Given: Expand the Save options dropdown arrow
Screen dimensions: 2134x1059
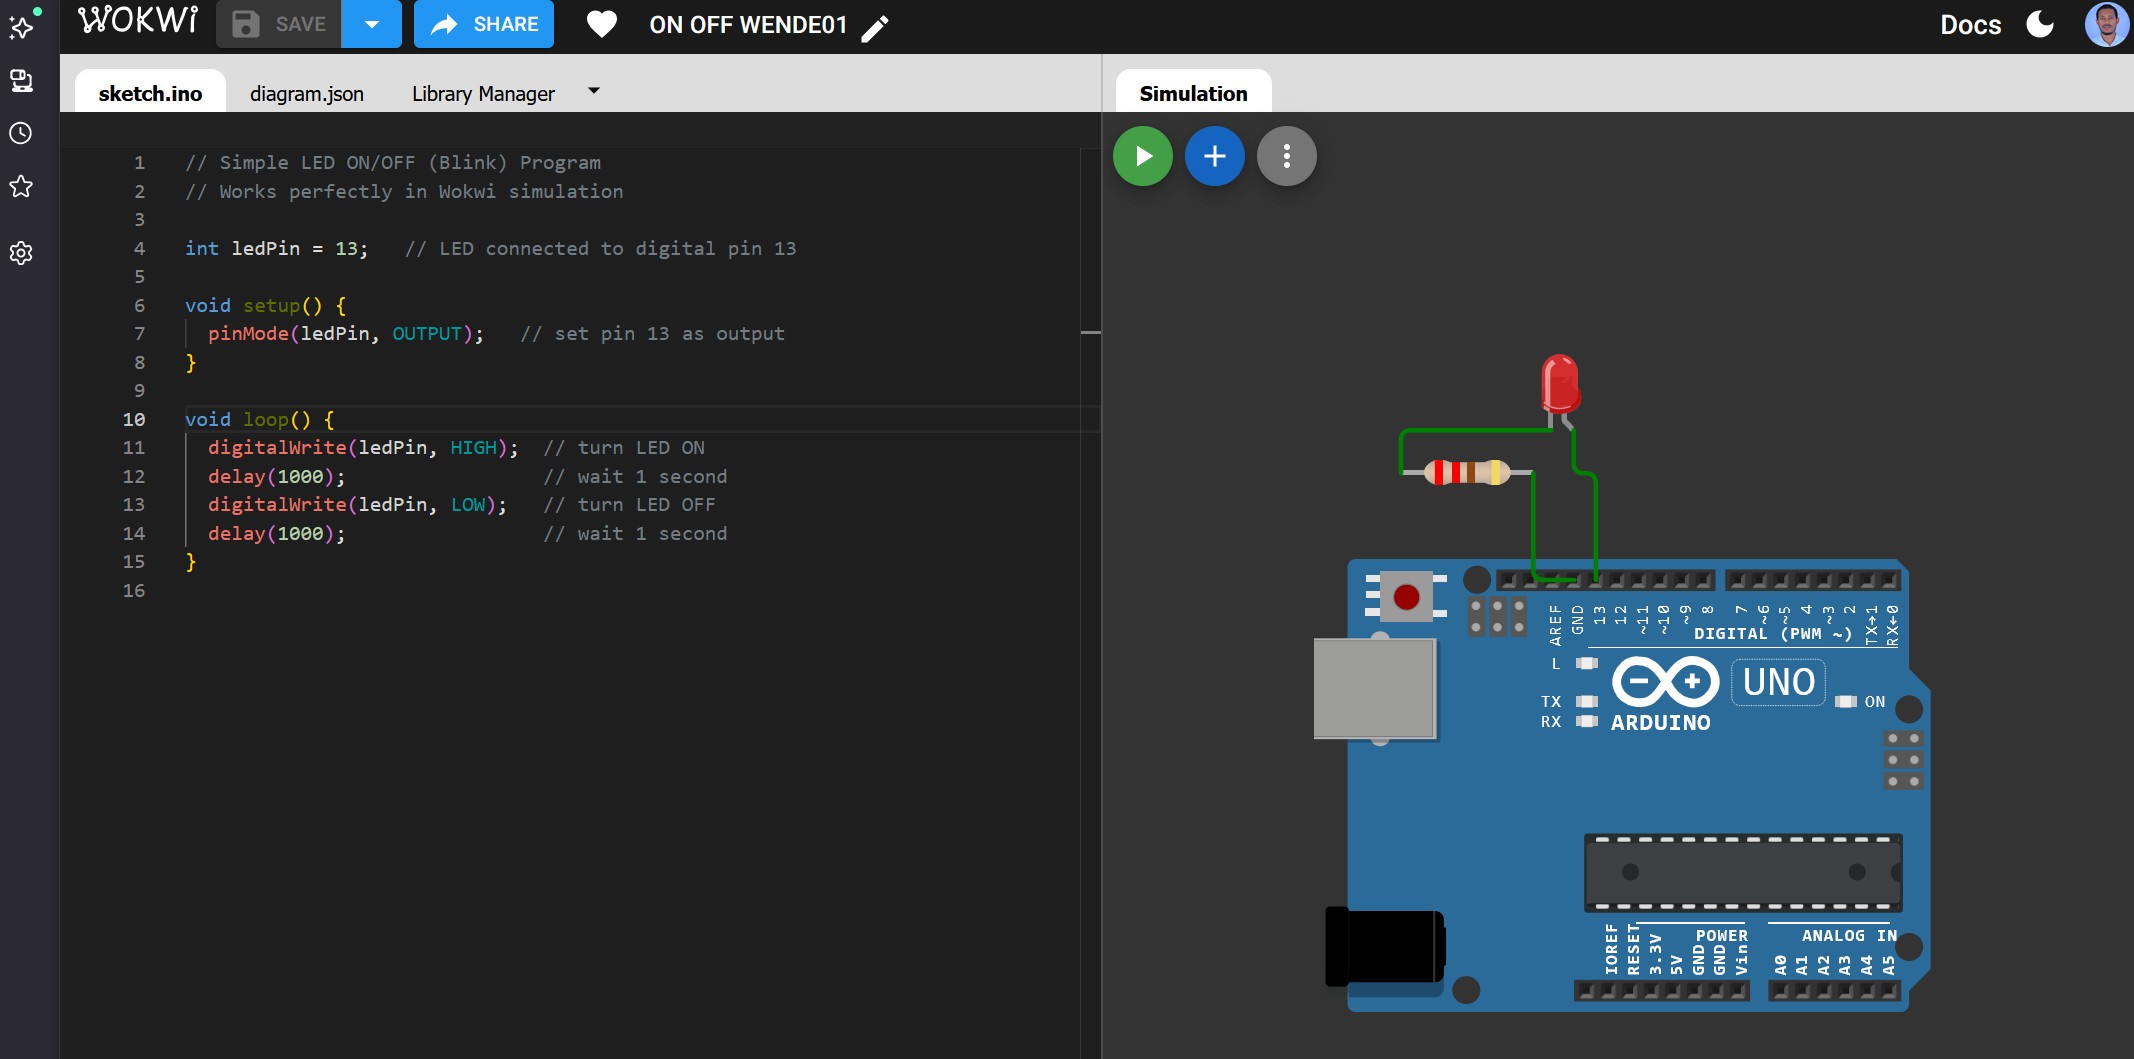Looking at the screenshot, I should coord(371,24).
